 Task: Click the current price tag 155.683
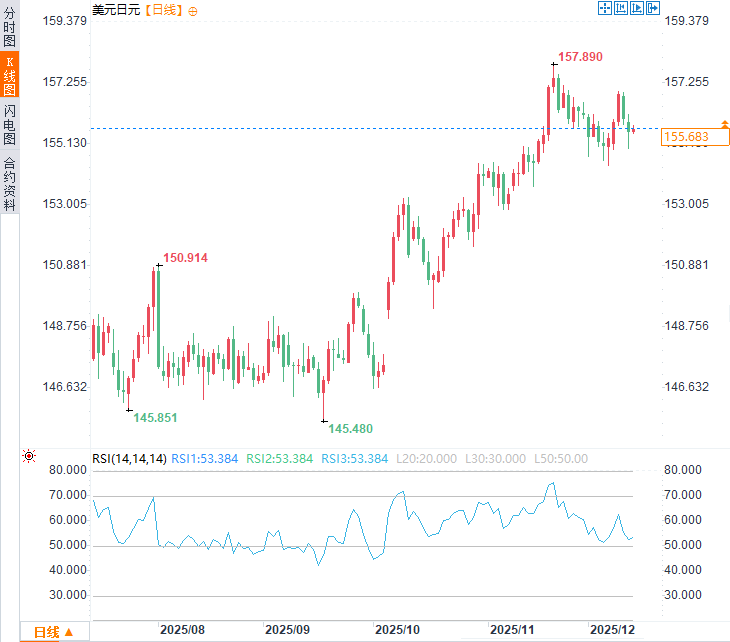pos(695,137)
